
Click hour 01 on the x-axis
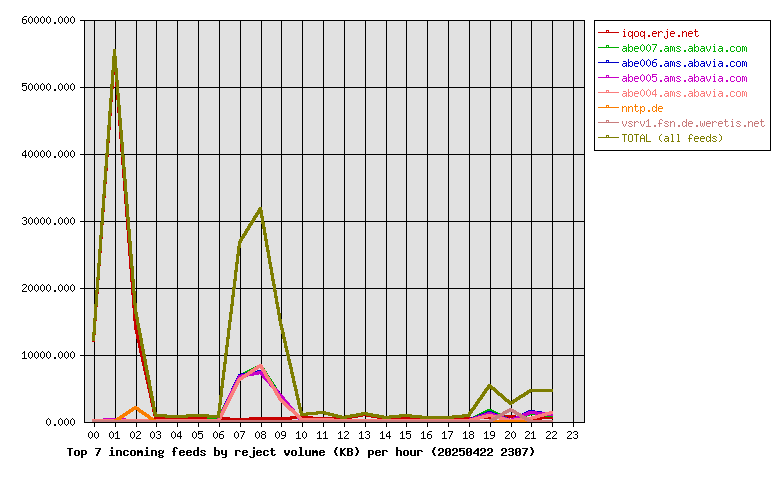[x=114, y=435]
